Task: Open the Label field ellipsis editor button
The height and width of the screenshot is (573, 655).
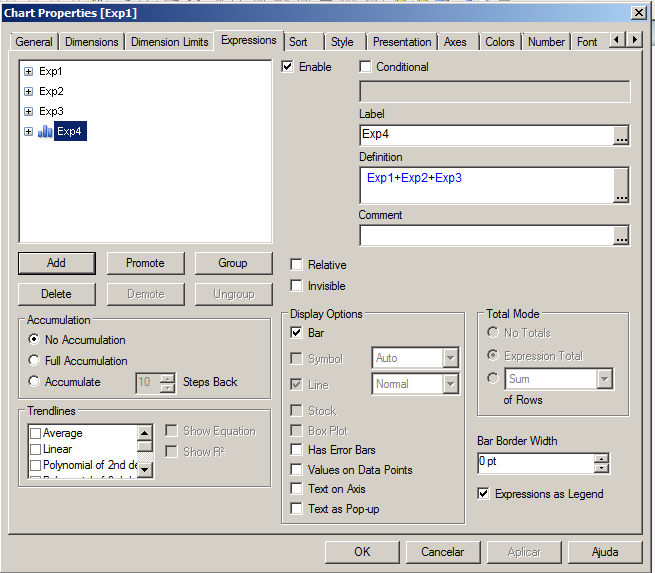Action: [621, 135]
